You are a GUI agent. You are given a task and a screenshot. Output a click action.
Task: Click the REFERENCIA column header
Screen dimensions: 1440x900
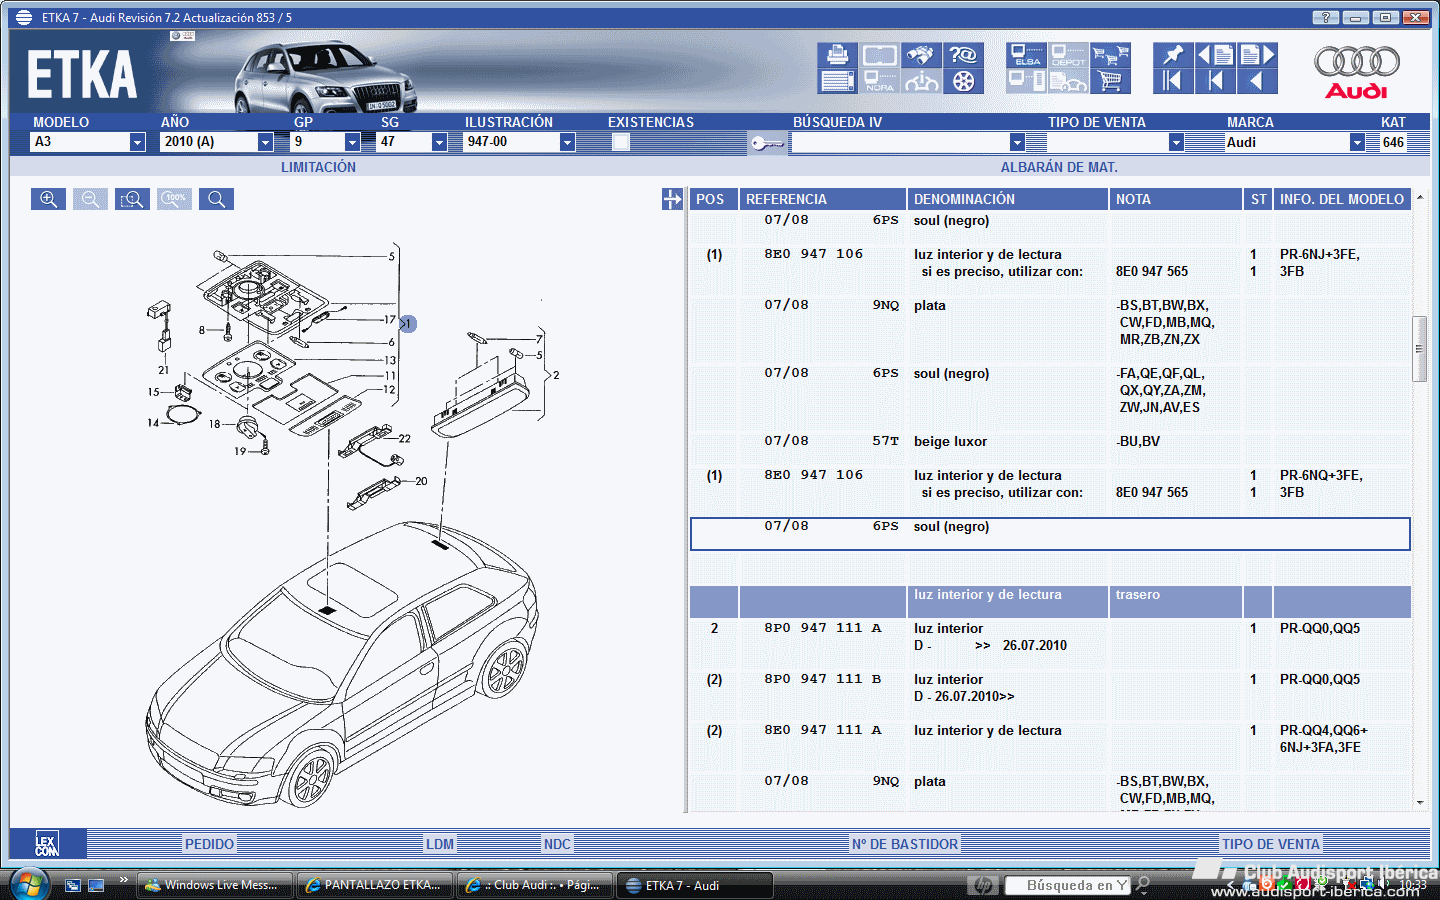[x=822, y=199]
